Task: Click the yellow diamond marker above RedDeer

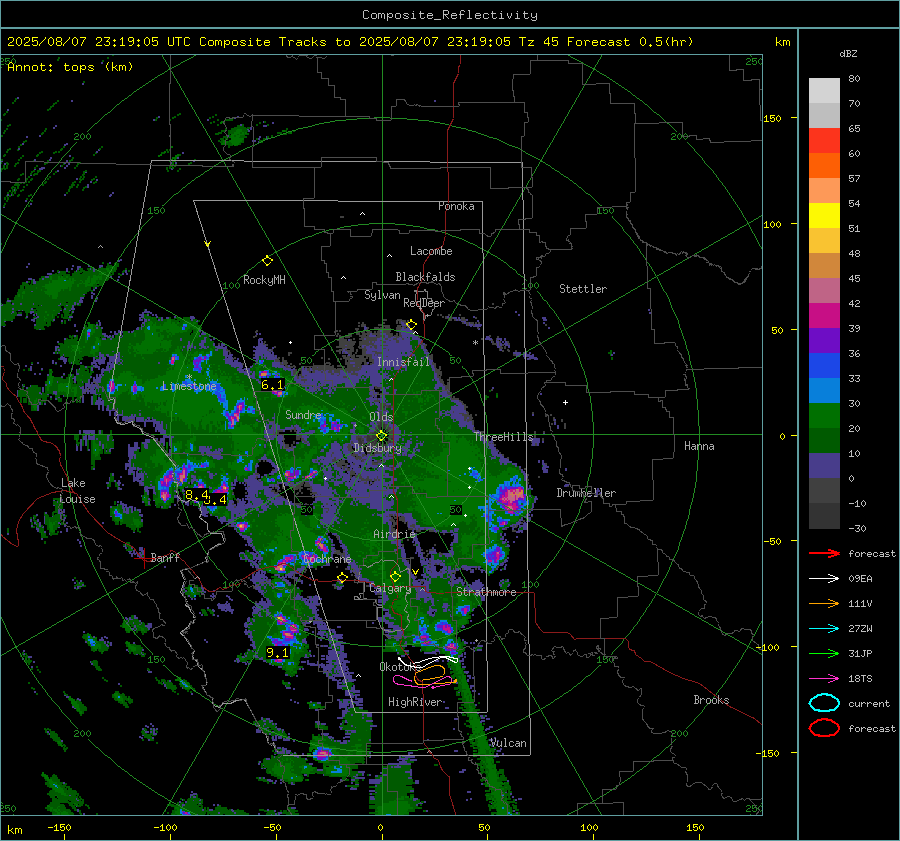Action: pos(411,325)
